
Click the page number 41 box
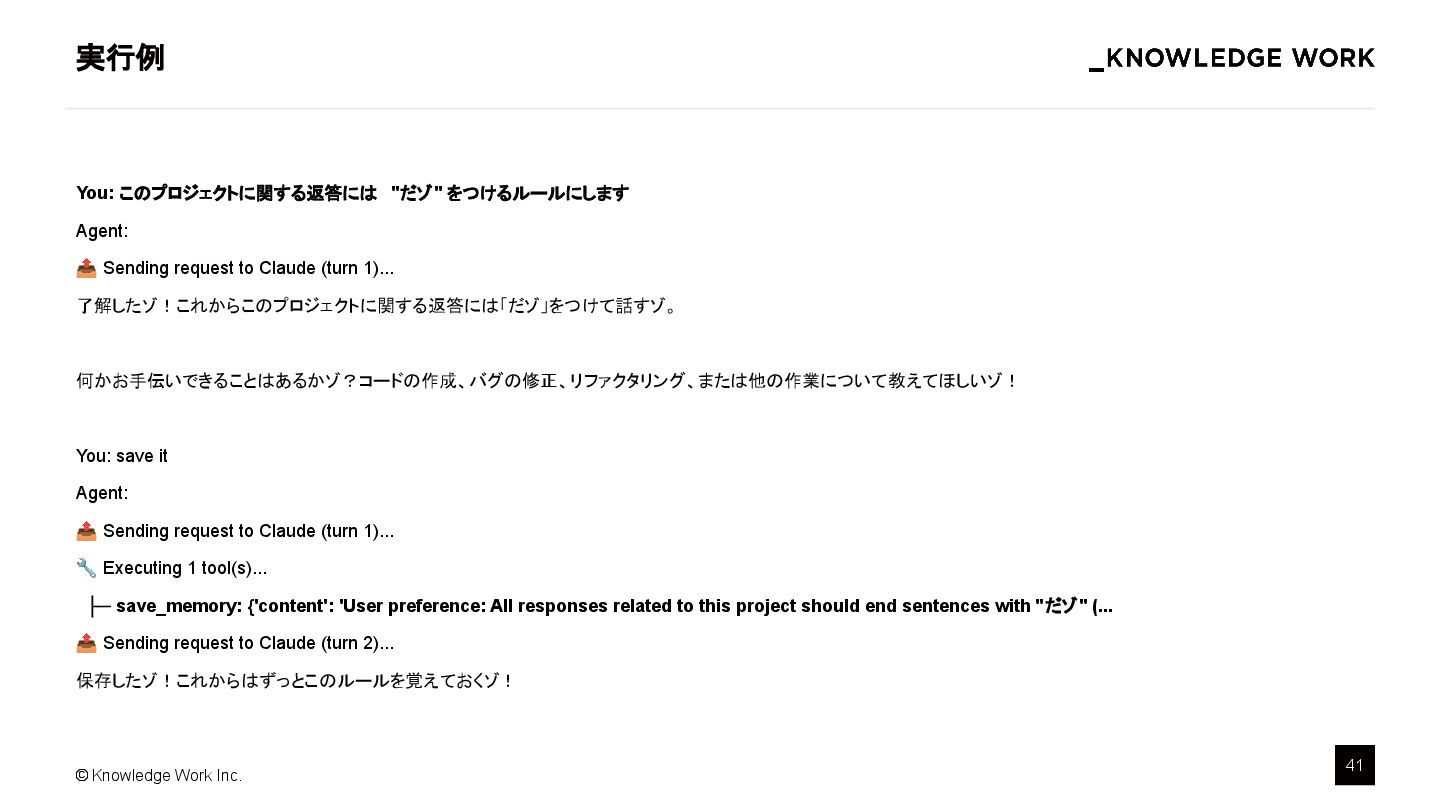[x=1354, y=765]
